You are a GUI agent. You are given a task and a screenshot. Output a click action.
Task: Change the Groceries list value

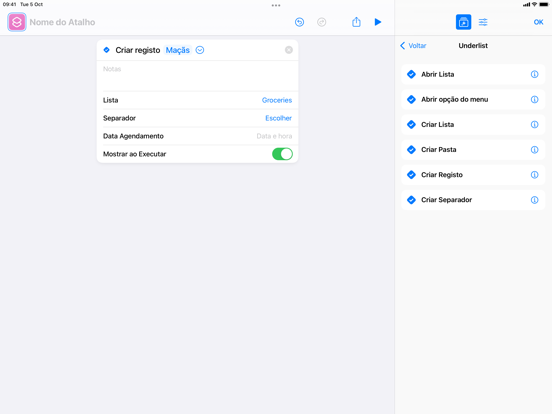[x=277, y=100]
